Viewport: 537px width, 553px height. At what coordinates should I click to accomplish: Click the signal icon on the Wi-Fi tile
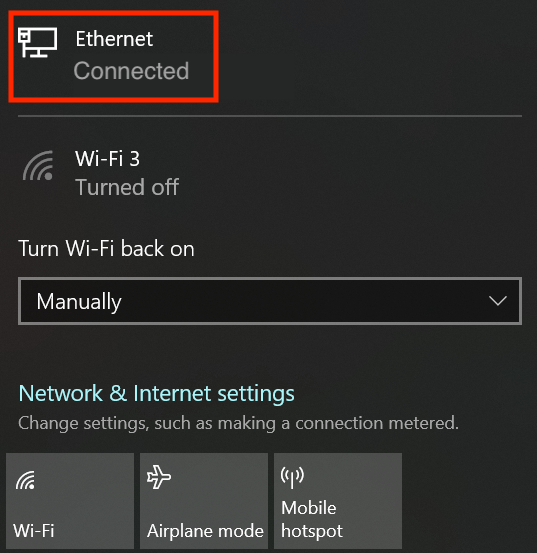(25, 480)
